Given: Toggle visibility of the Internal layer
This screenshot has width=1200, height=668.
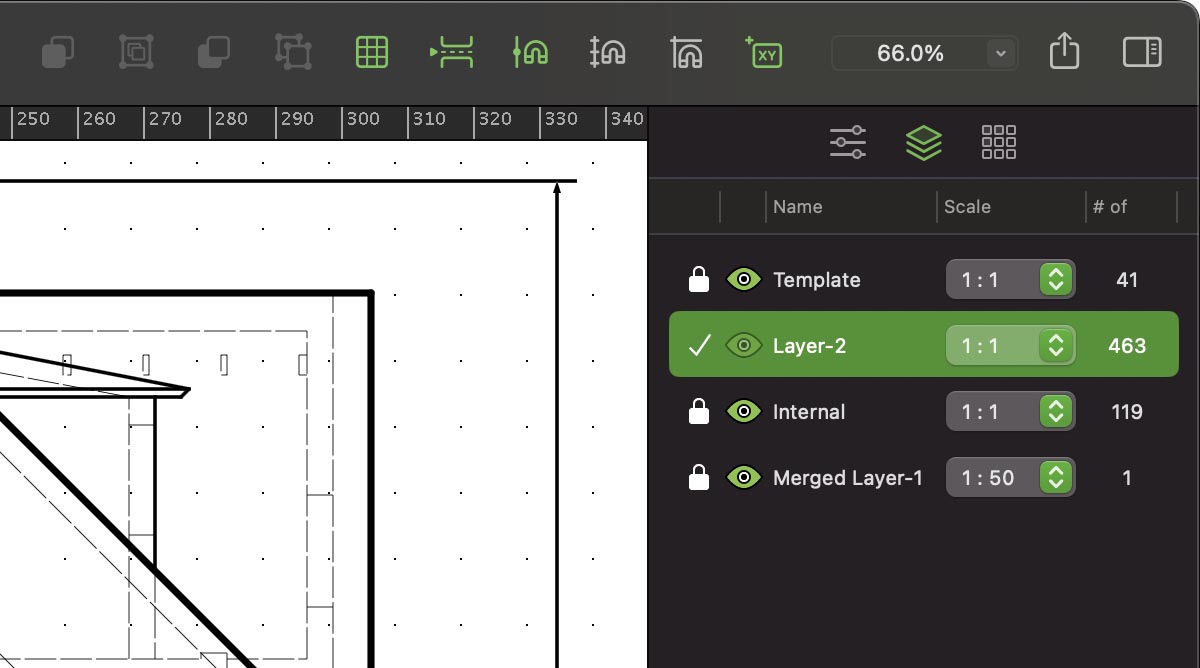Looking at the screenshot, I should click(x=743, y=412).
